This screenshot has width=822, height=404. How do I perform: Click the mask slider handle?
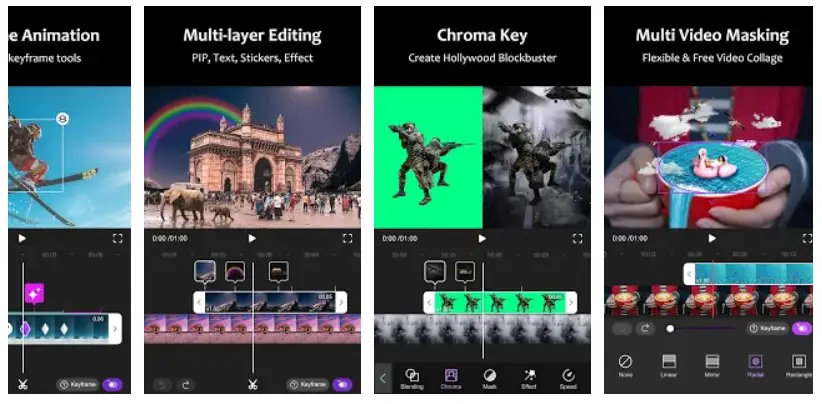pos(670,329)
